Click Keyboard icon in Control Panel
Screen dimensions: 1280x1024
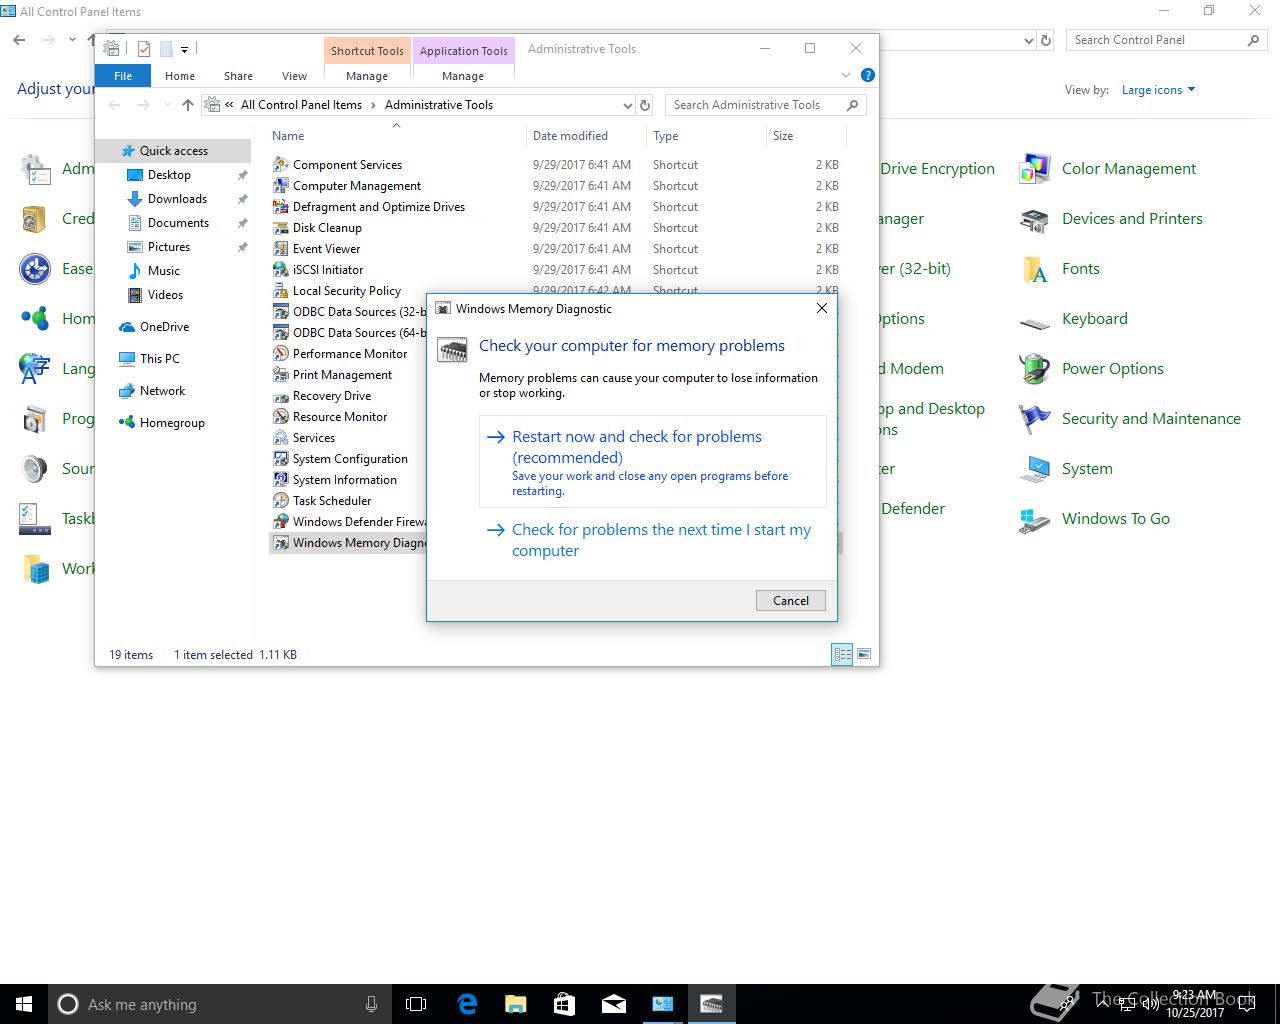(x=1035, y=321)
